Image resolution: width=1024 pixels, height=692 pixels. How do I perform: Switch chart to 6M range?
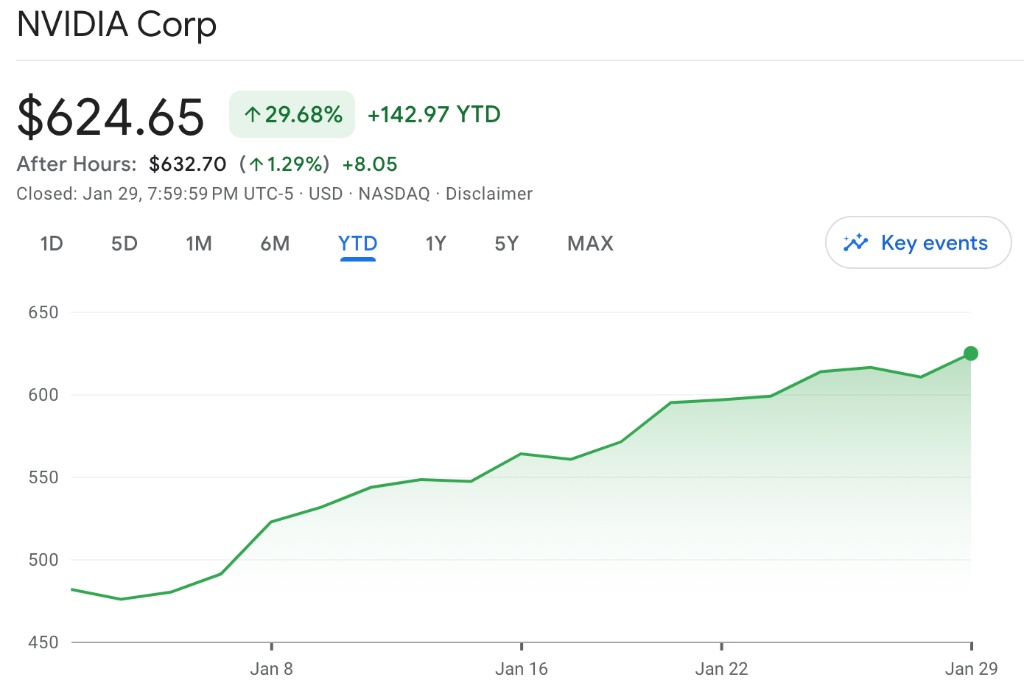[x=275, y=243]
